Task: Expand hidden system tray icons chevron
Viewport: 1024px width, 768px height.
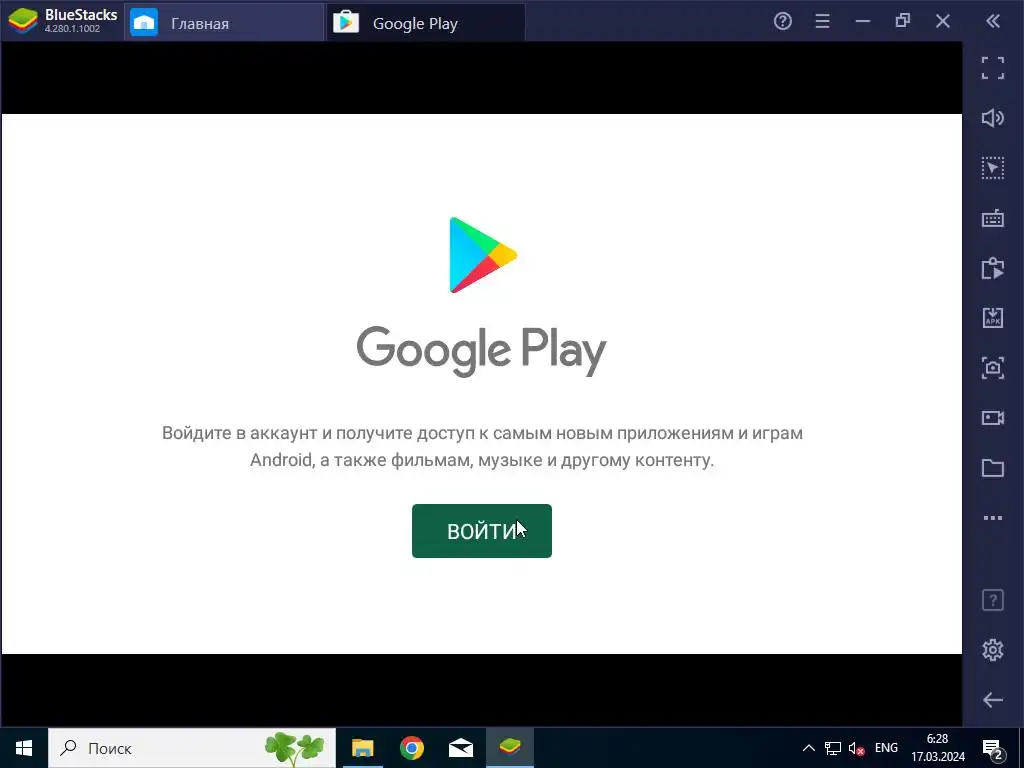Action: [808, 748]
